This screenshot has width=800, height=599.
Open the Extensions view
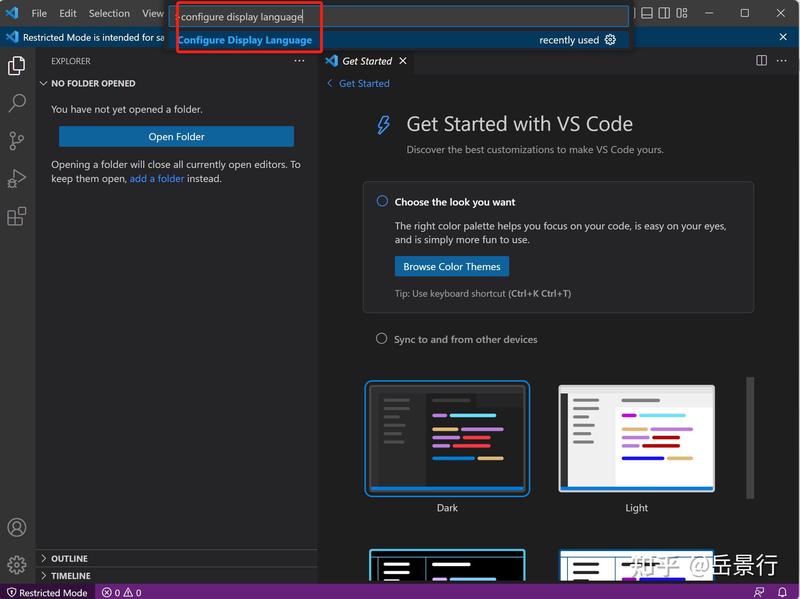click(x=16, y=216)
